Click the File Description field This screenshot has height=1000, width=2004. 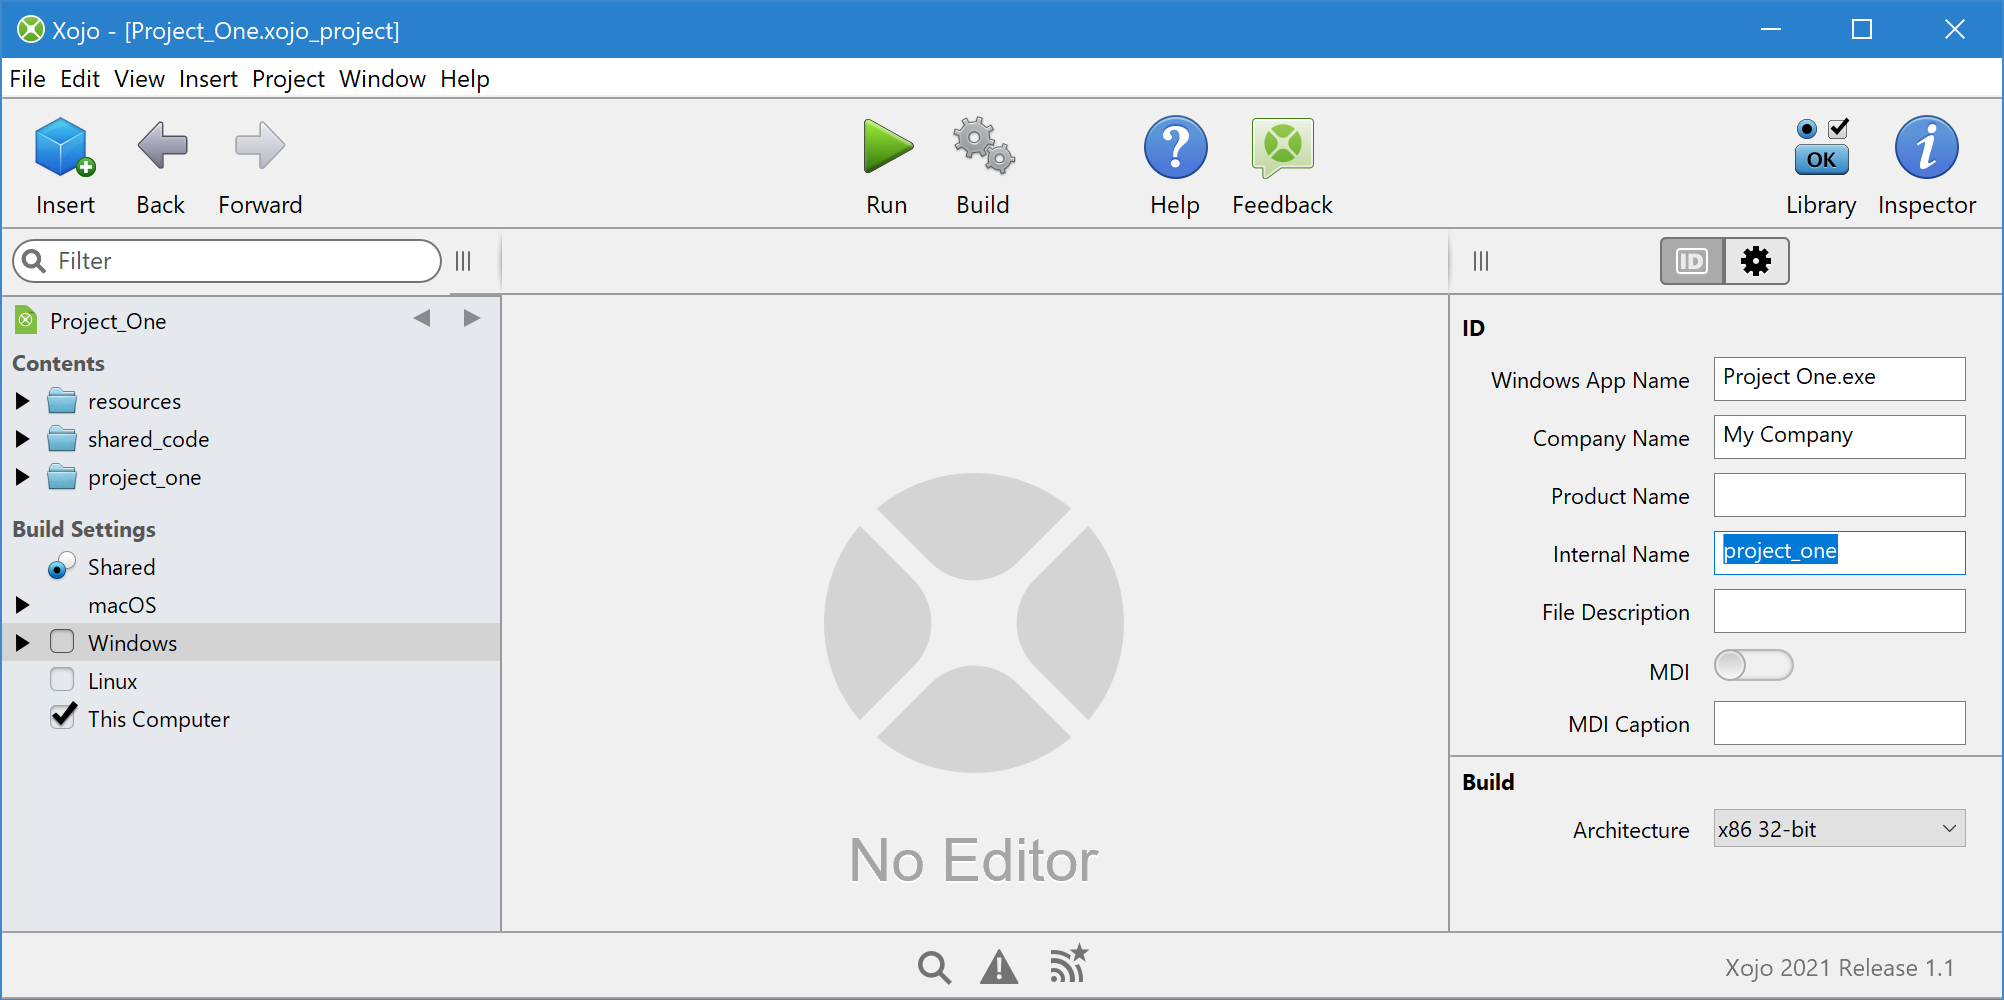(x=1840, y=611)
